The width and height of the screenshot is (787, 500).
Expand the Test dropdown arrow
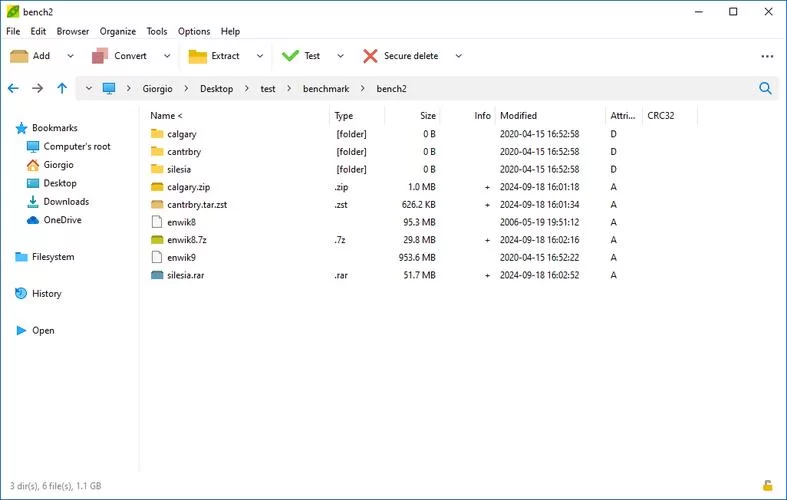340,56
